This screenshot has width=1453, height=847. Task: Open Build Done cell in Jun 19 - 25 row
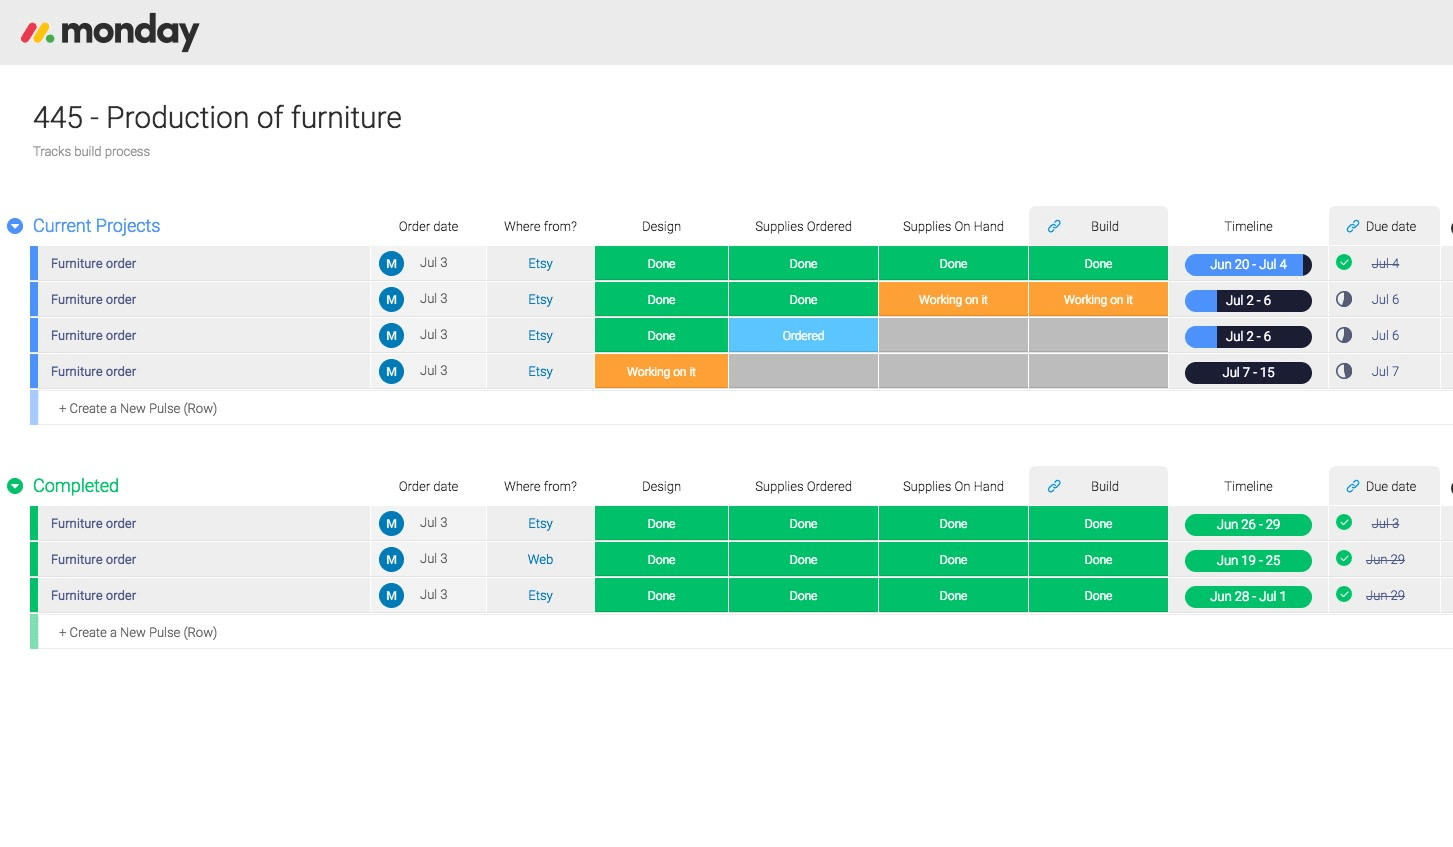1098,560
